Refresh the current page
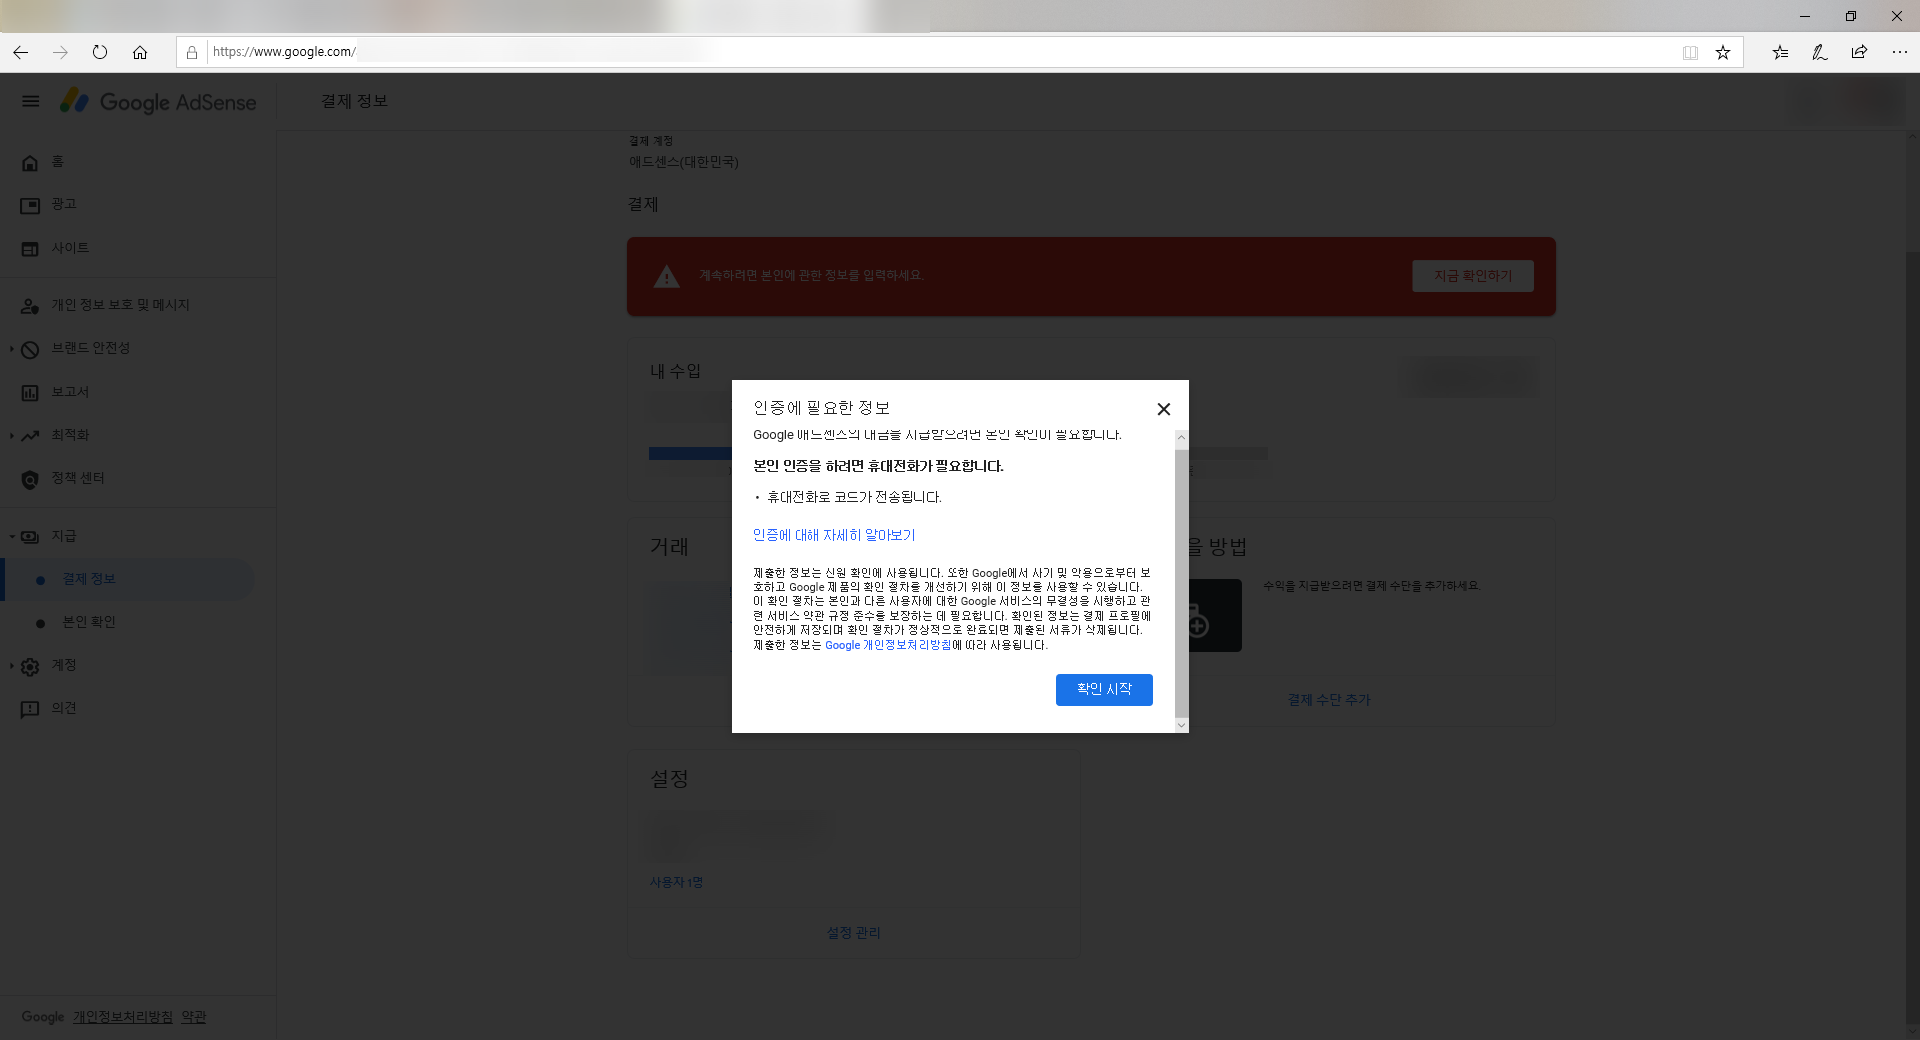 [100, 52]
